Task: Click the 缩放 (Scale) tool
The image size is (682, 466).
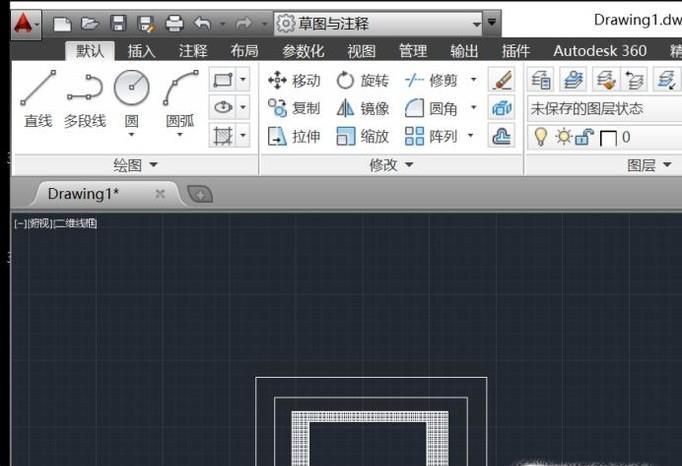Action: (x=362, y=136)
